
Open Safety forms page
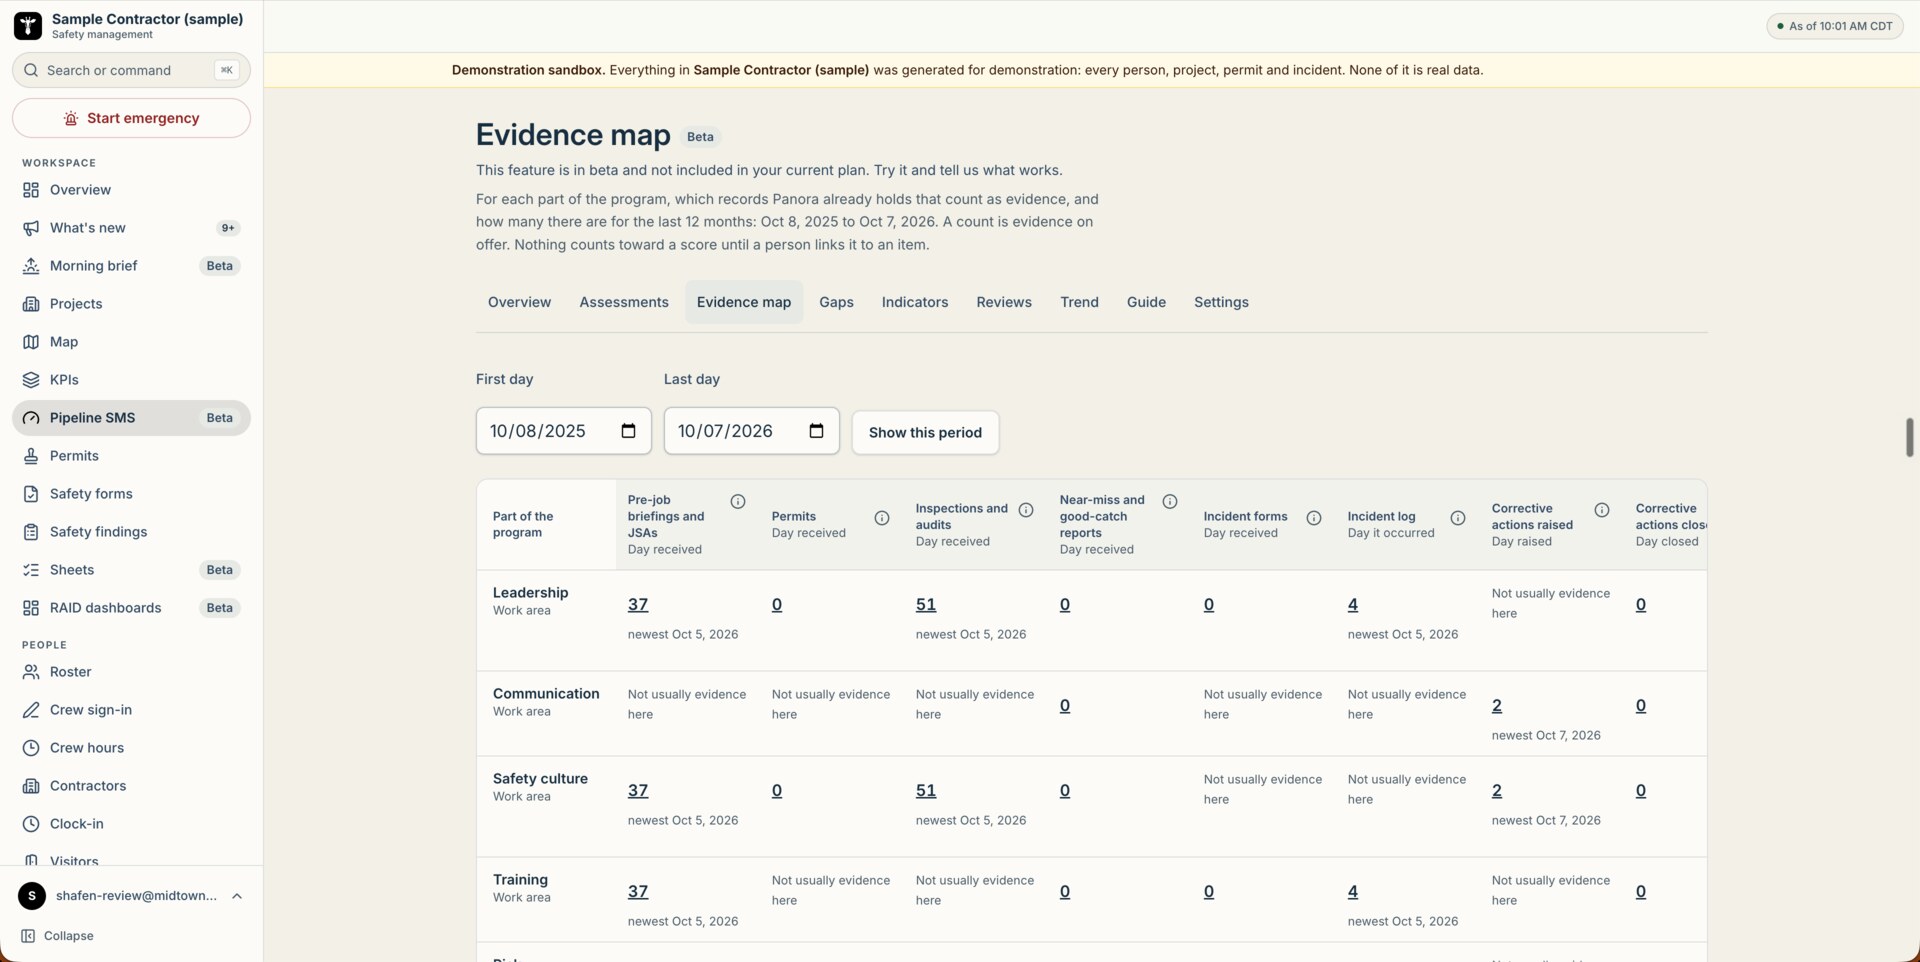point(131,494)
